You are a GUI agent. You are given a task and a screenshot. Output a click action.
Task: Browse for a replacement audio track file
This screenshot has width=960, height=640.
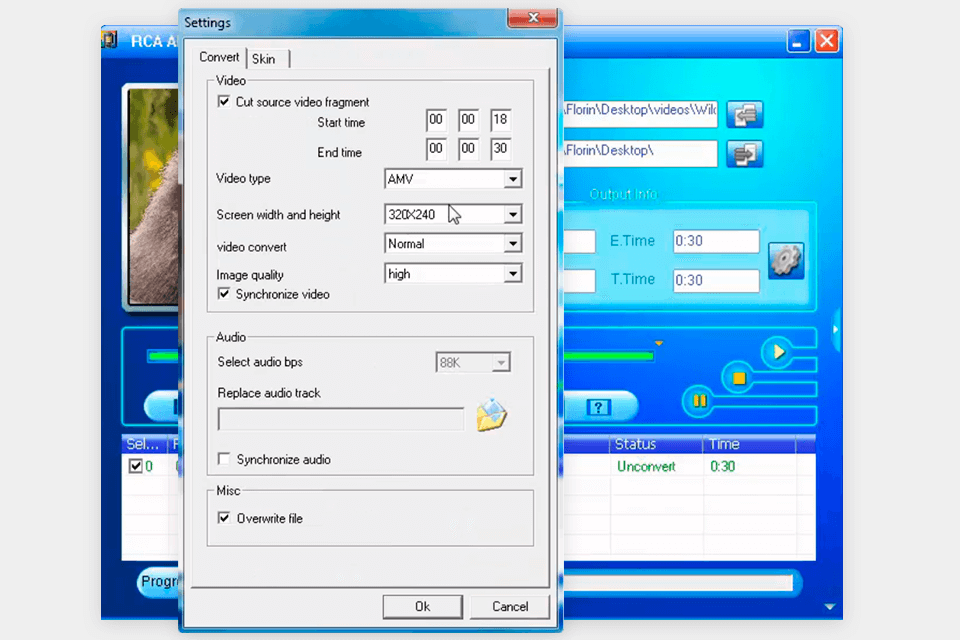(x=491, y=416)
